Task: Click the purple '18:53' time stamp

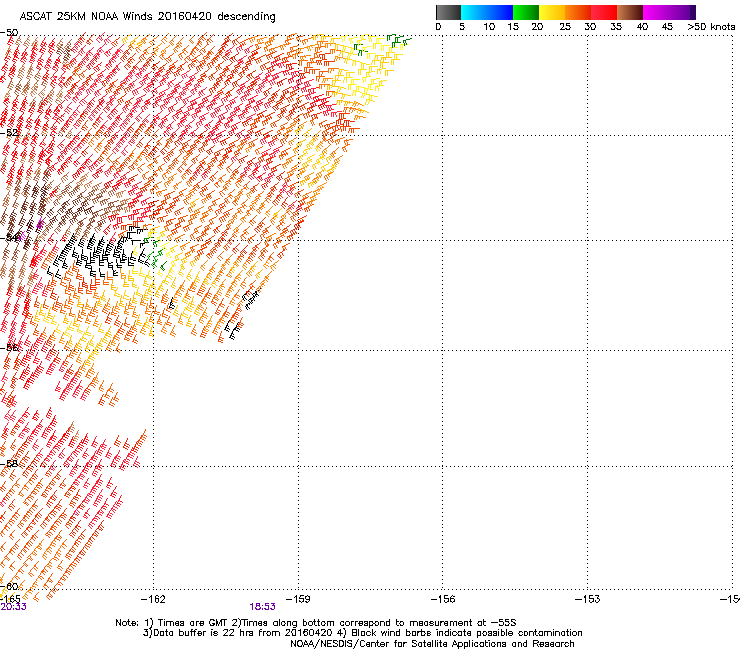Action: (262, 607)
